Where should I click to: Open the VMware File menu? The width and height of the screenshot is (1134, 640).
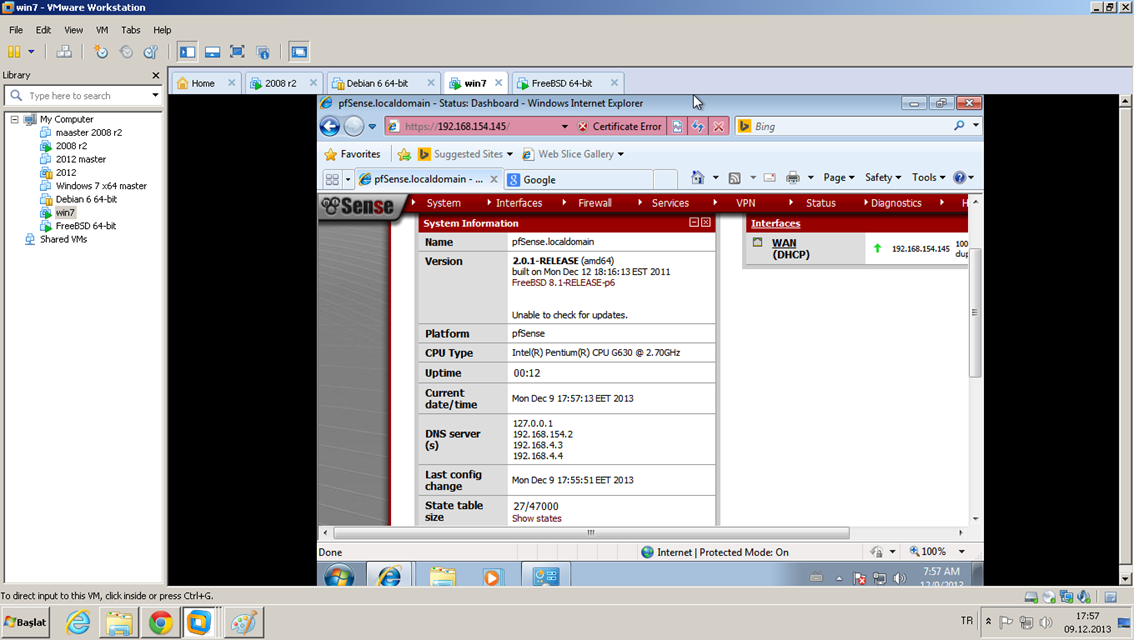click(16, 30)
